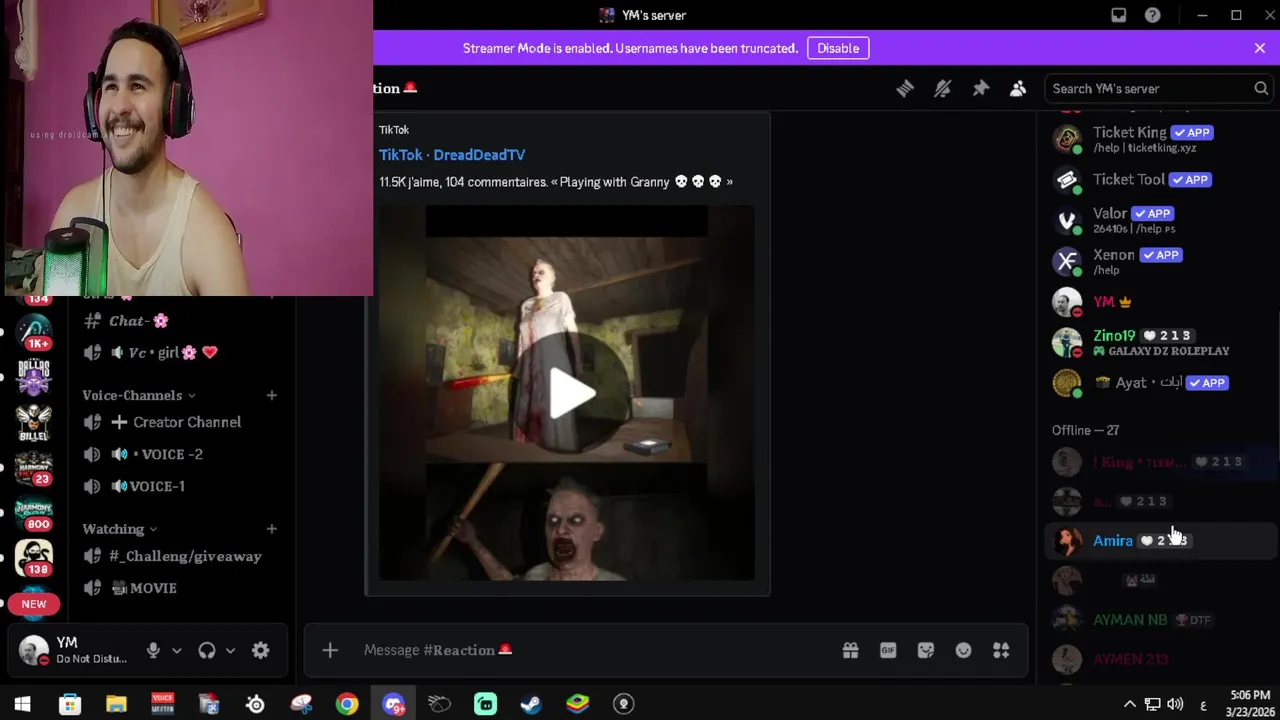The width and height of the screenshot is (1280, 720).
Task: Dismiss the Streamer Mode banner
Action: pyautogui.click(x=1259, y=48)
